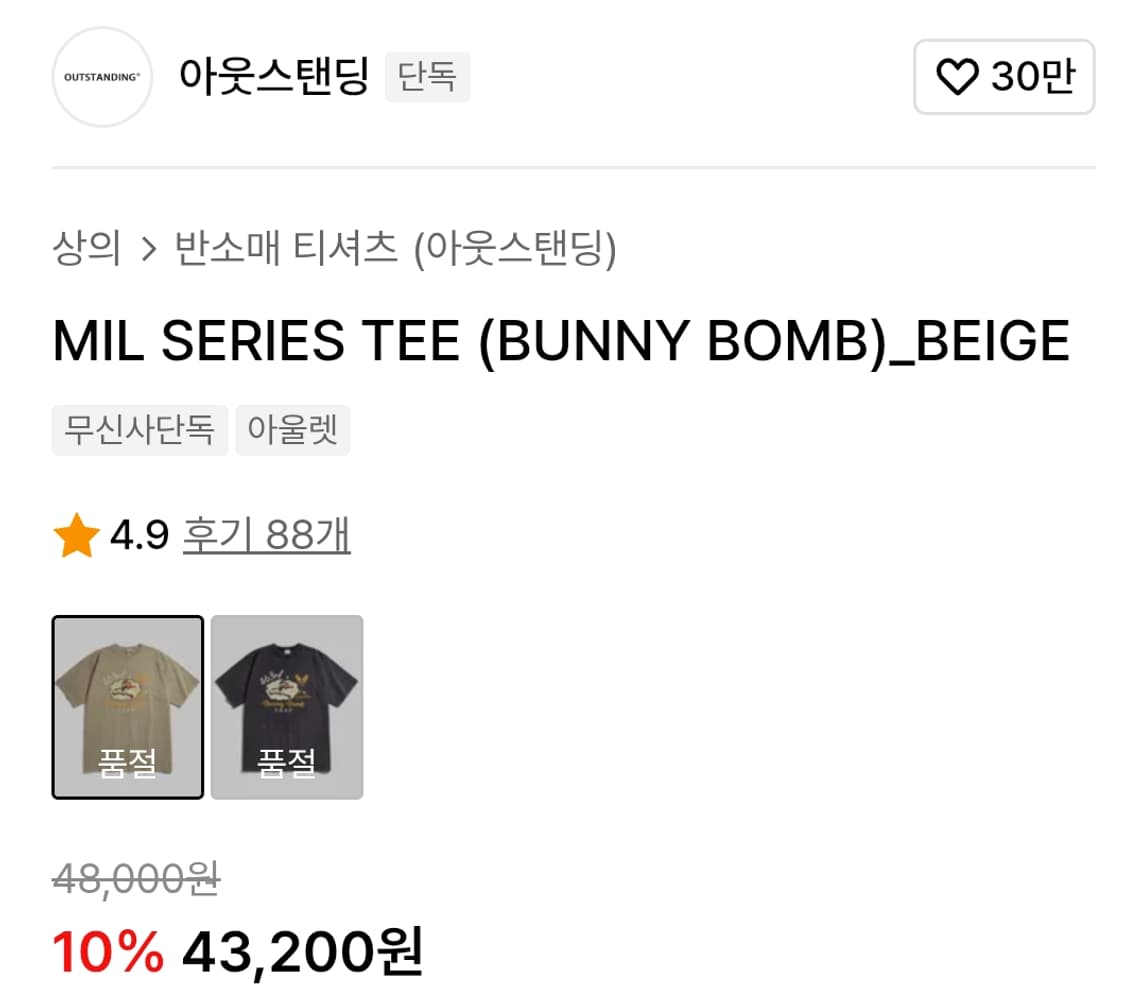Click the strikethrough original price 48,000원
This screenshot has width=1125, height=1001.
(x=136, y=878)
